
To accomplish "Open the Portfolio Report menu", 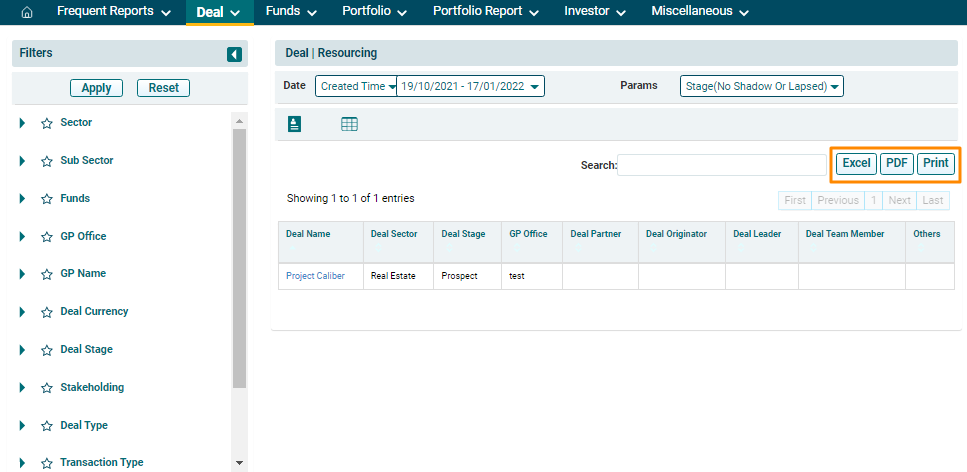I will (x=485, y=12).
